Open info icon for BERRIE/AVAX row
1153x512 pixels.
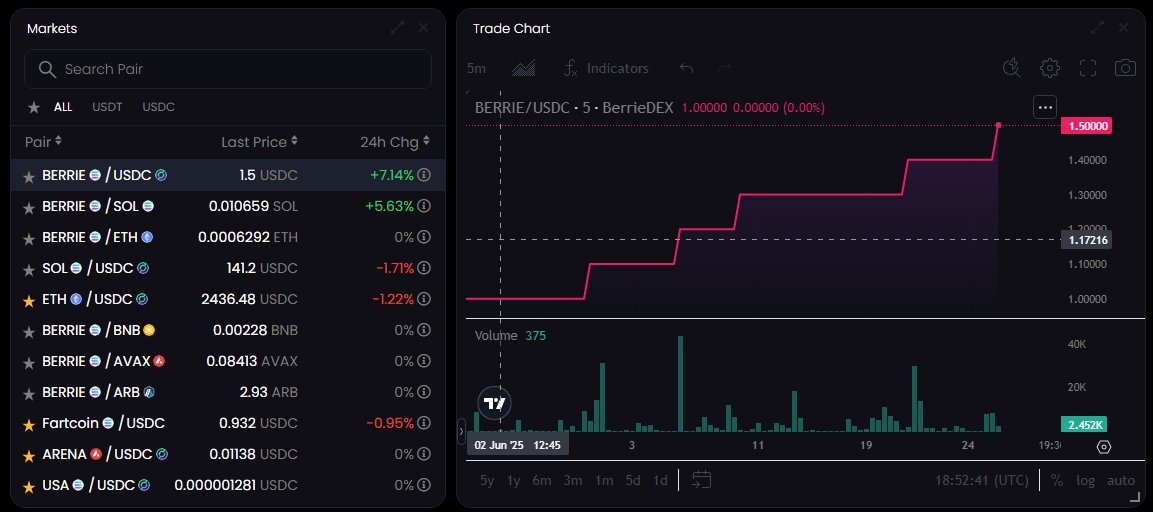pyautogui.click(x=424, y=361)
